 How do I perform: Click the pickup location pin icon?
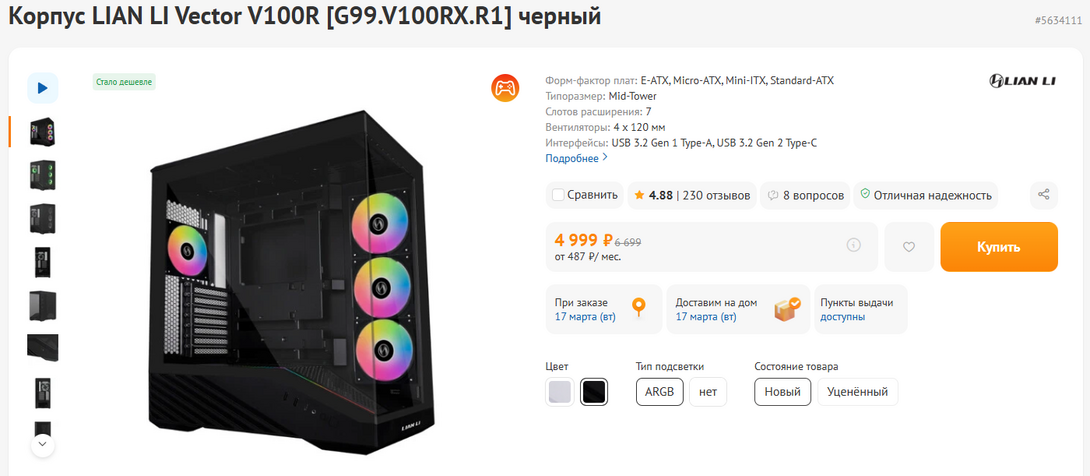pos(639,308)
